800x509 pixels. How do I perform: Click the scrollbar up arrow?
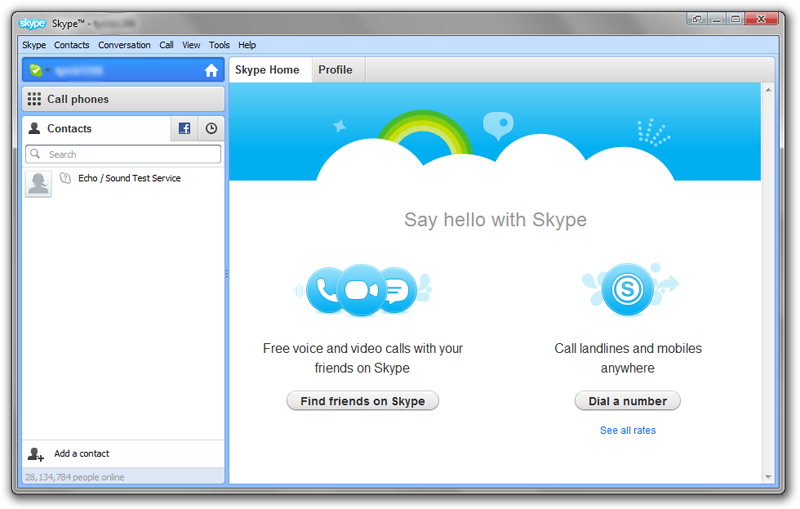(768, 90)
